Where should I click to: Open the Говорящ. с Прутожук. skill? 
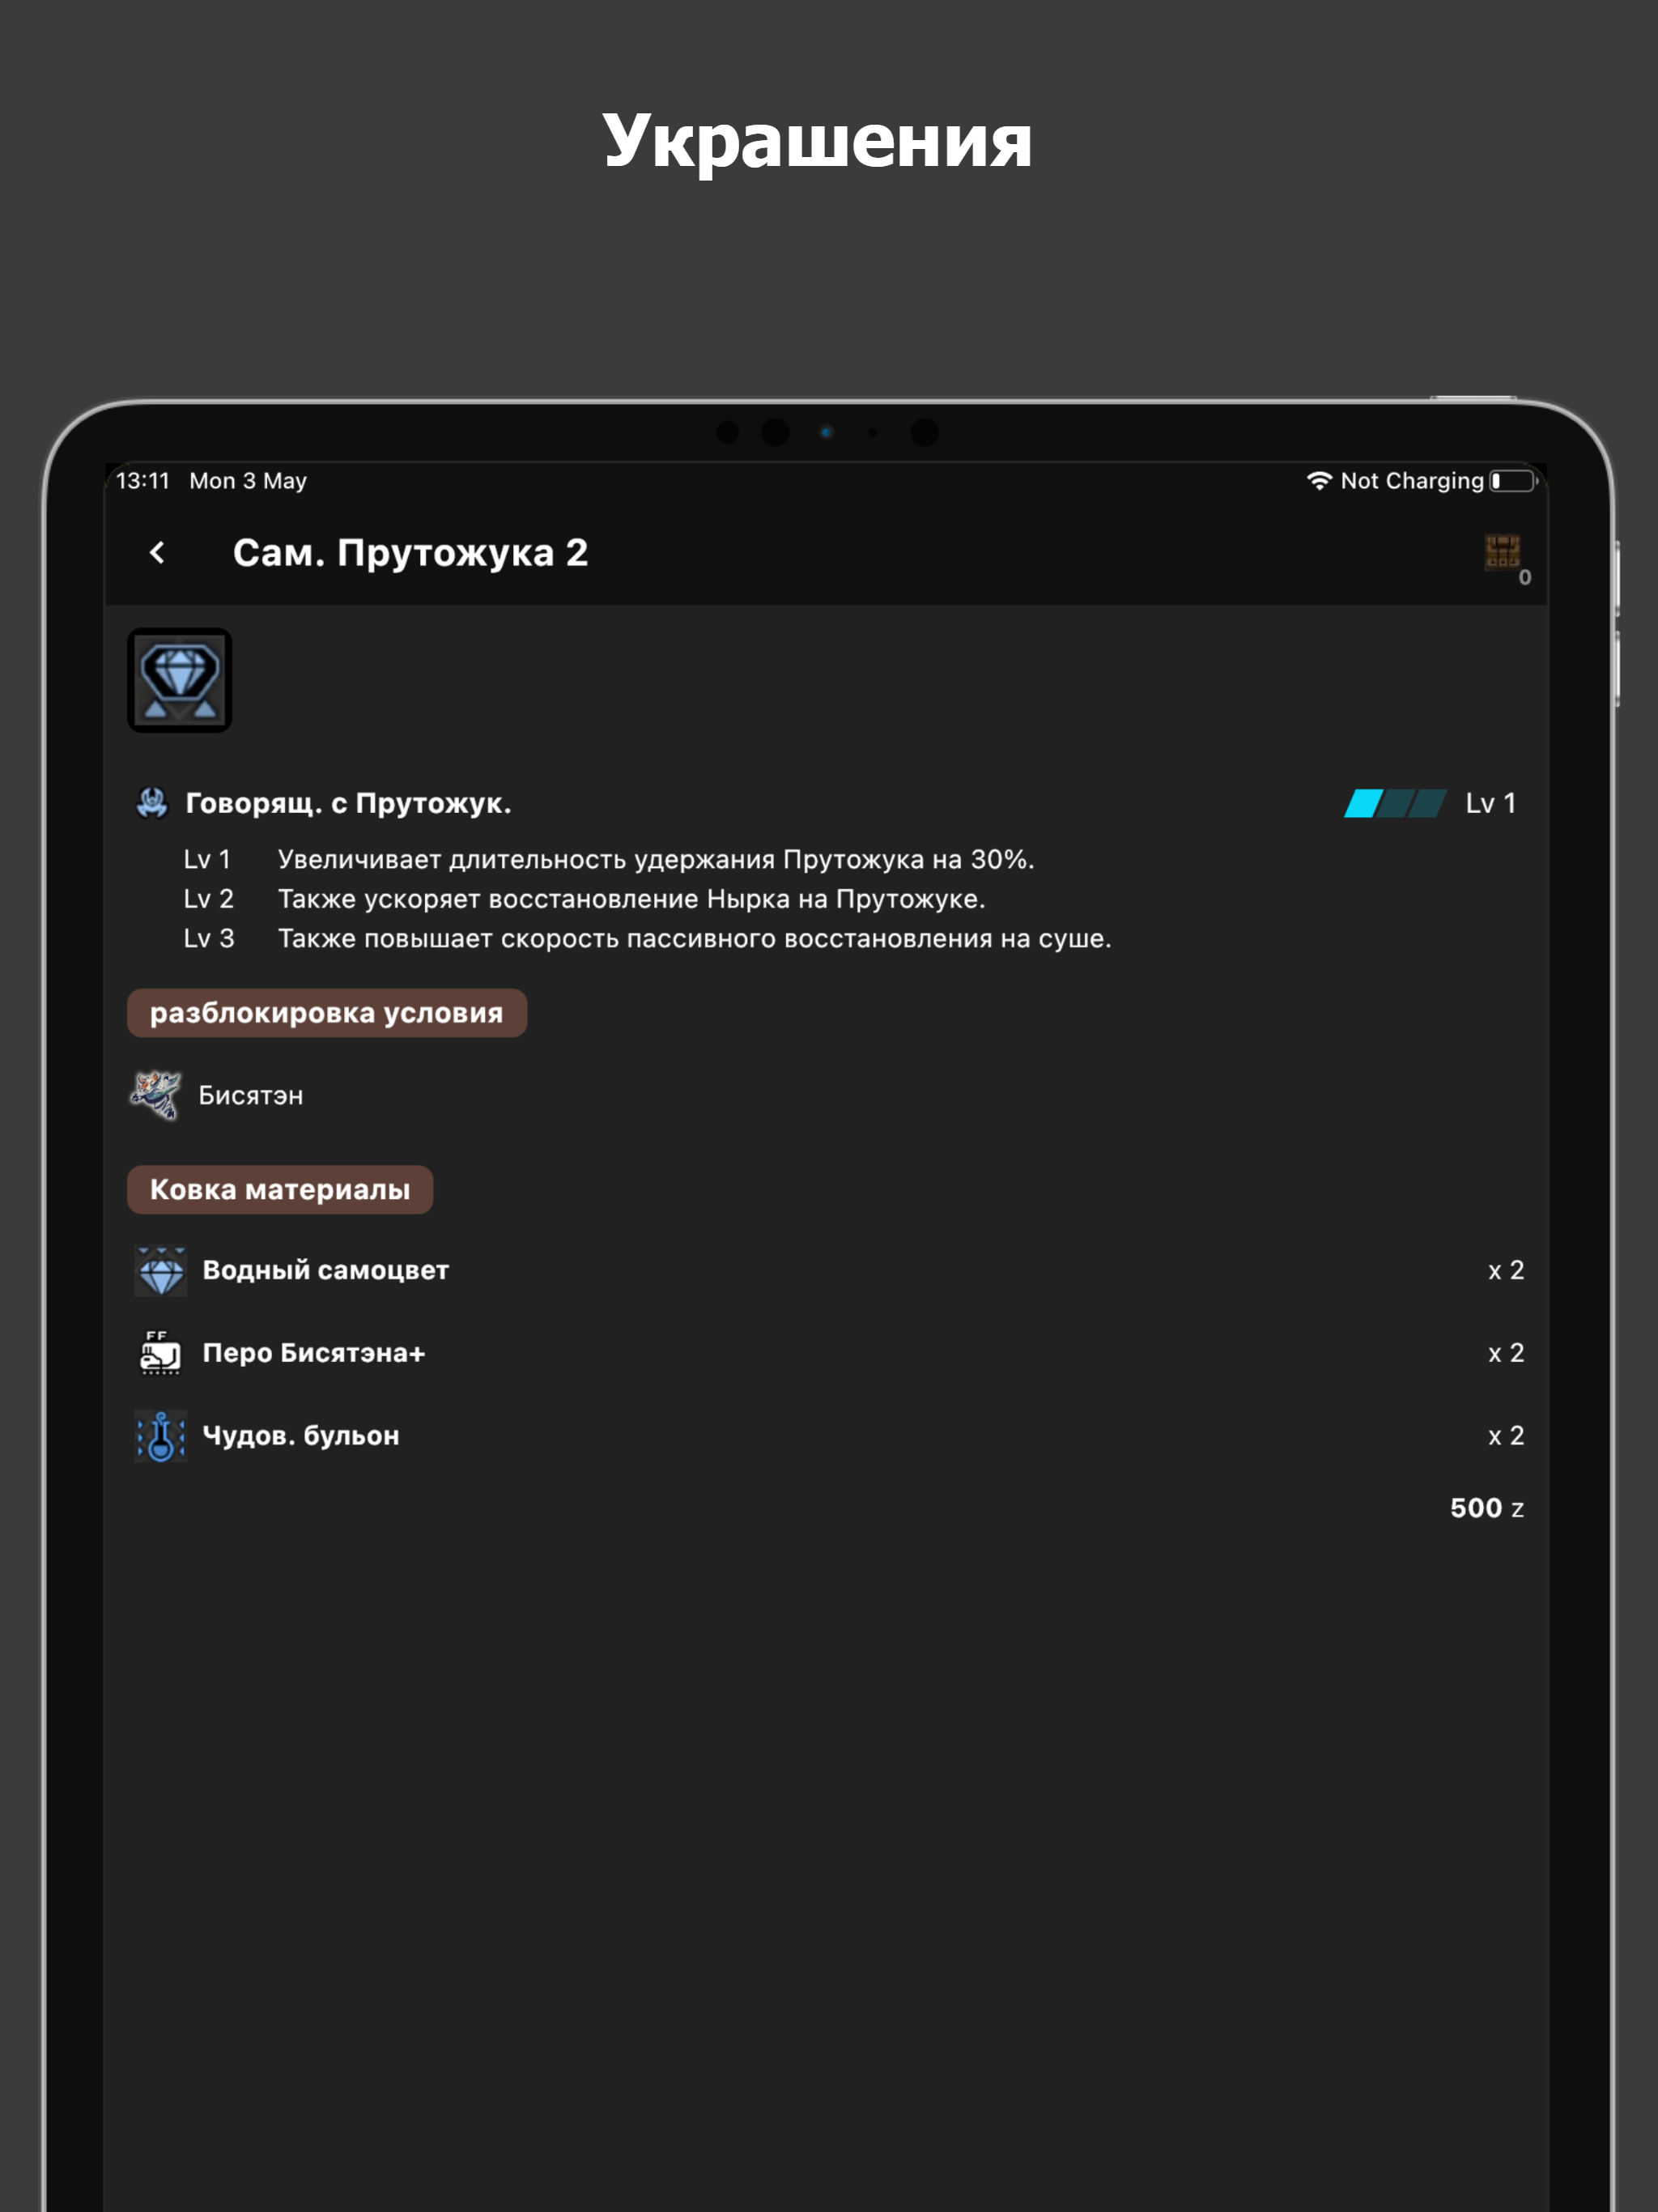point(348,803)
